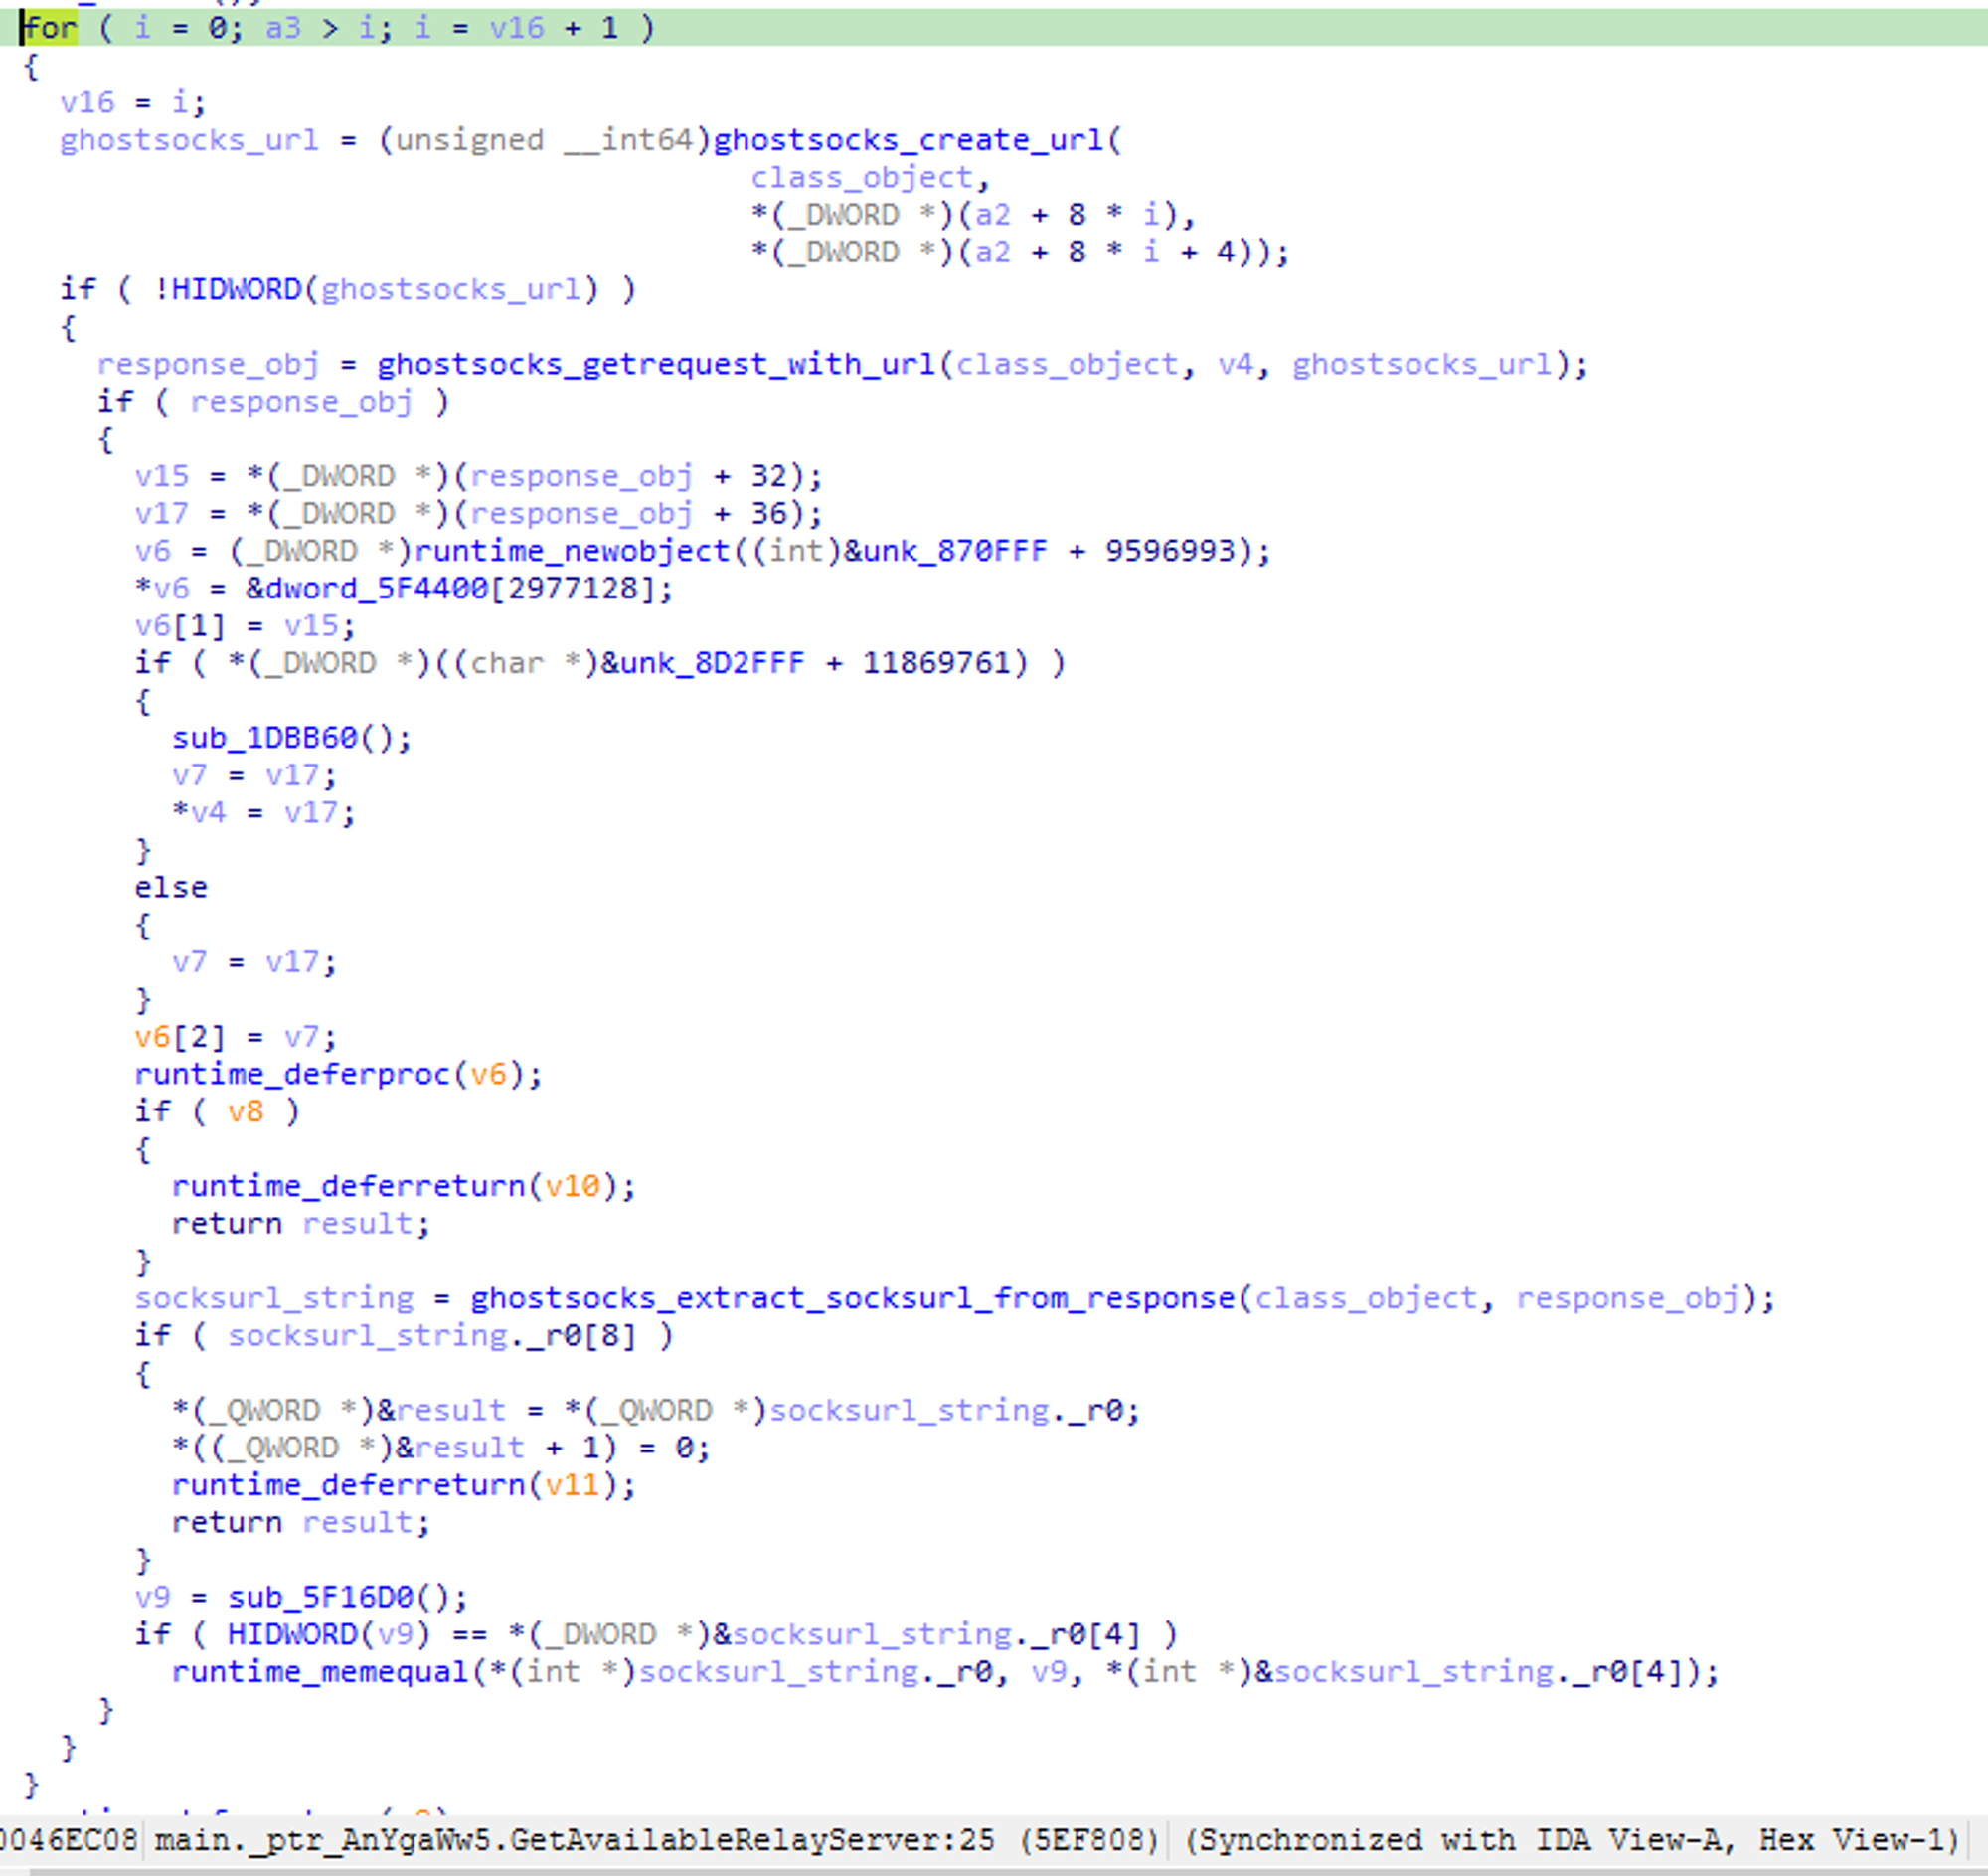
Task: Select 'if ( v8 )' condition
Action: pyautogui.click(x=217, y=1112)
